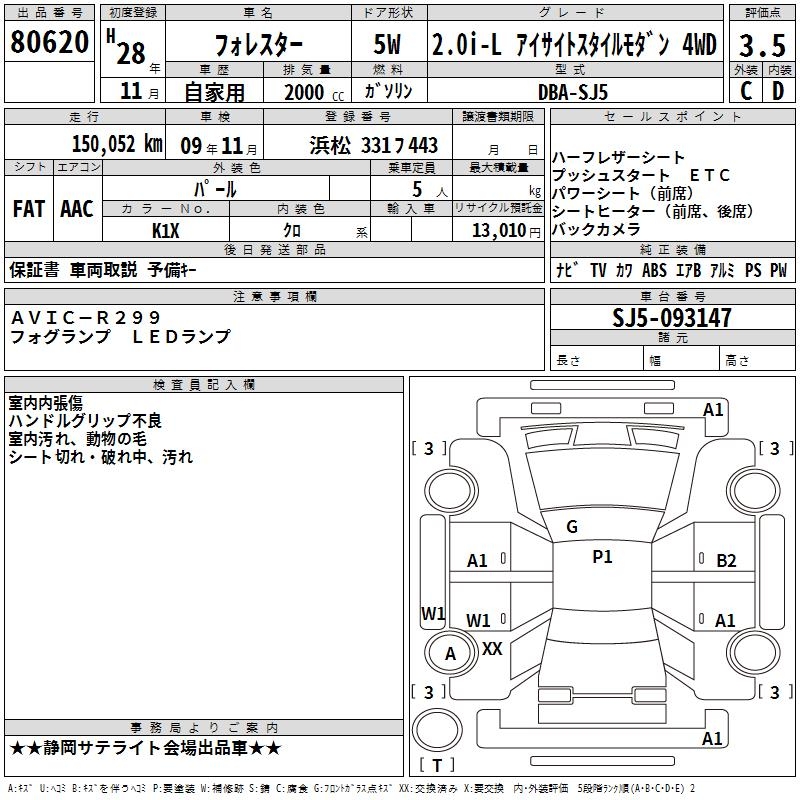The height and width of the screenshot is (800, 800).
Task: Click the XX replaced panel marker
Action: (492, 648)
